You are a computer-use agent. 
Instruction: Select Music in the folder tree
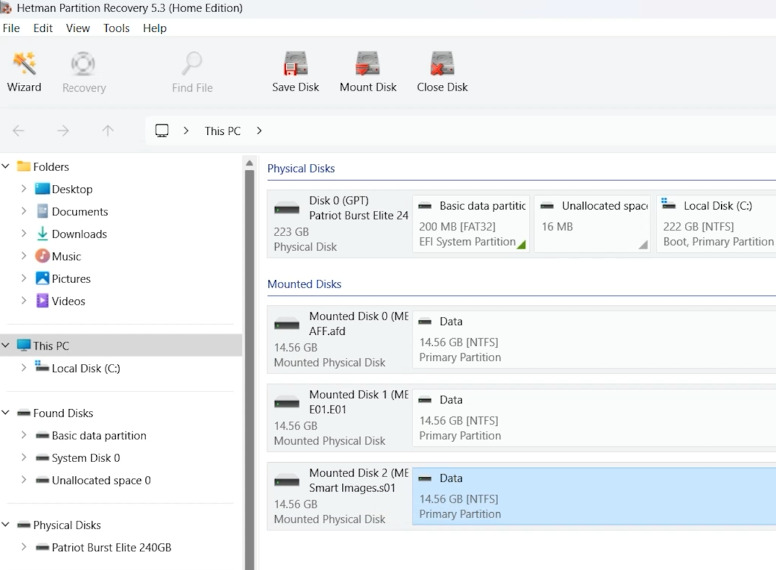(66, 256)
